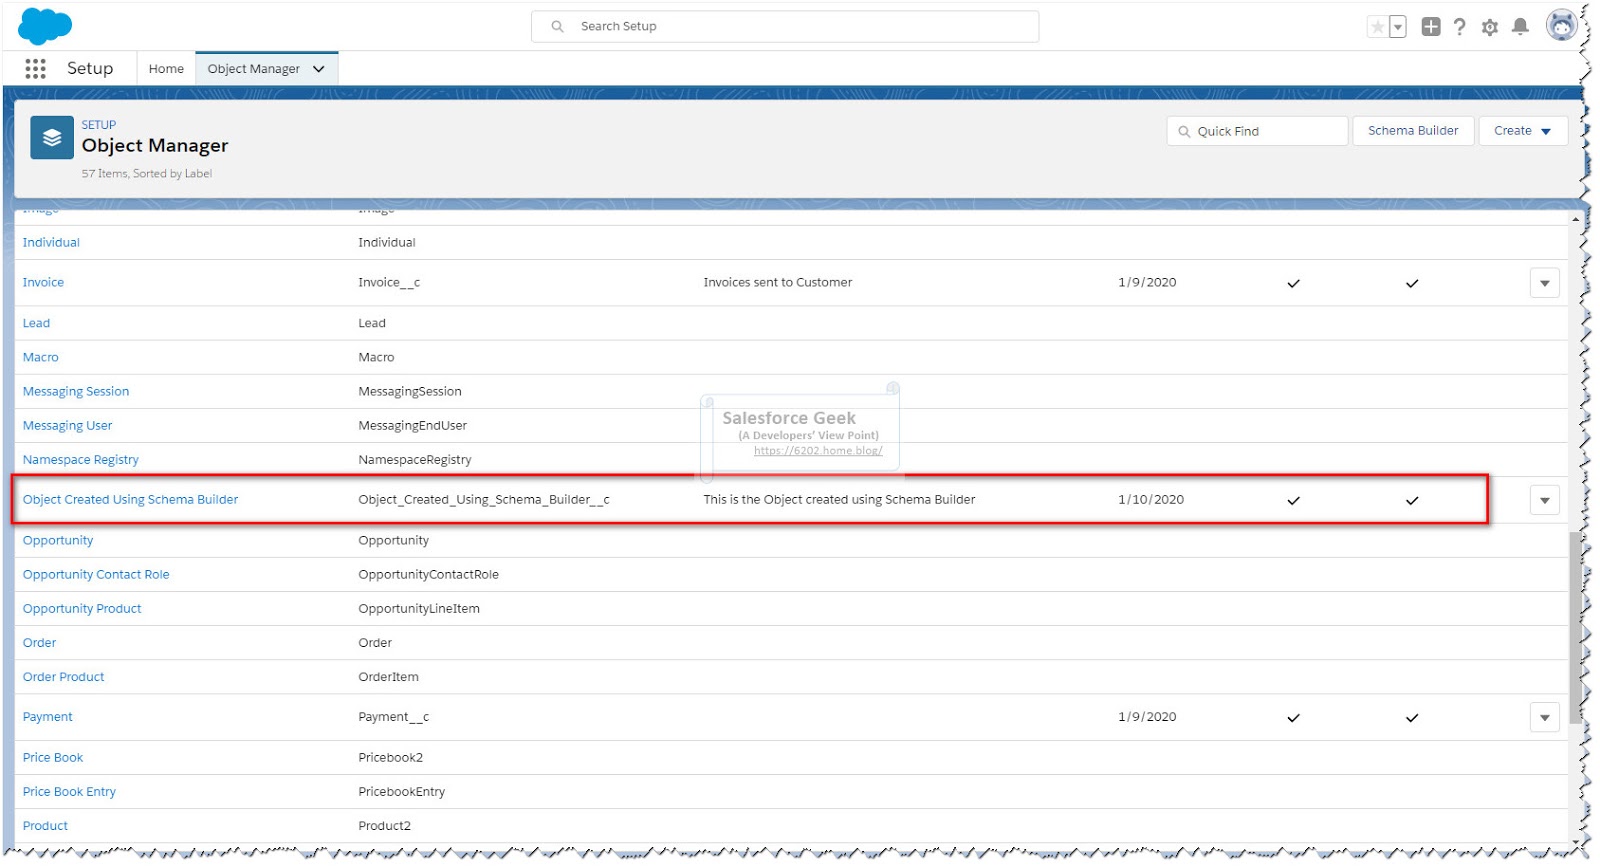Click the SETUP breadcrumb label
Viewport: 1600px width, 867px height.
pyautogui.click(x=99, y=125)
